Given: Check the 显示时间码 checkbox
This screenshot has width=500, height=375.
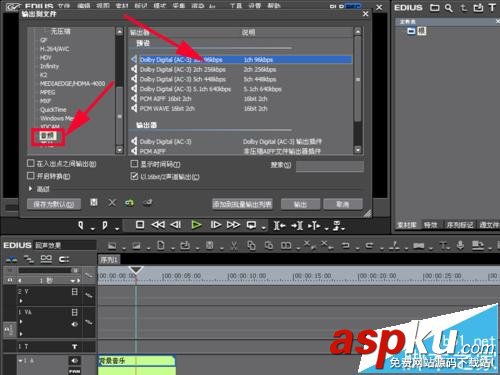Looking at the screenshot, I should [x=134, y=163].
